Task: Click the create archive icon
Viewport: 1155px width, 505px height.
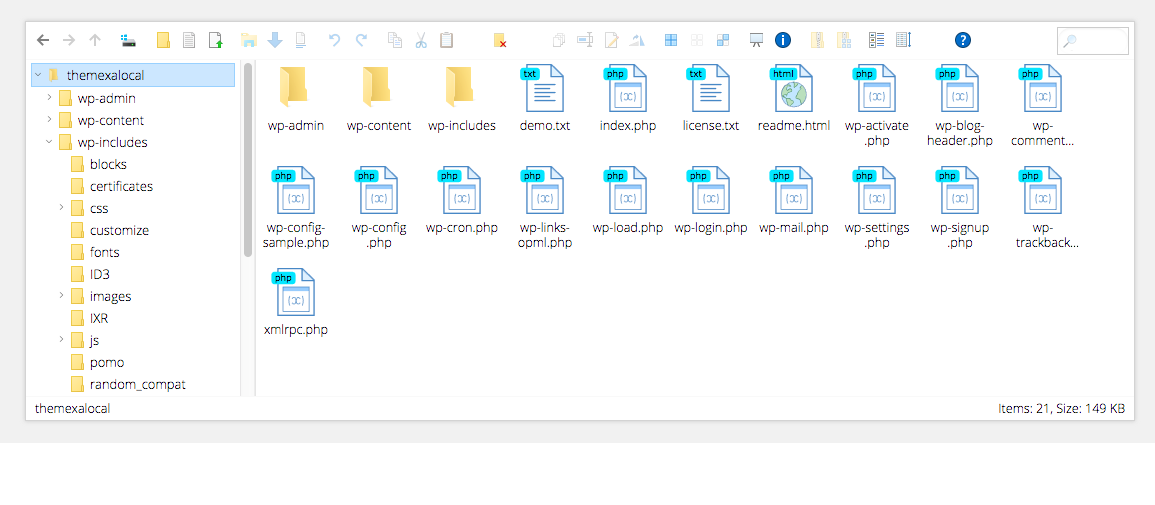Action: pos(843,40)
